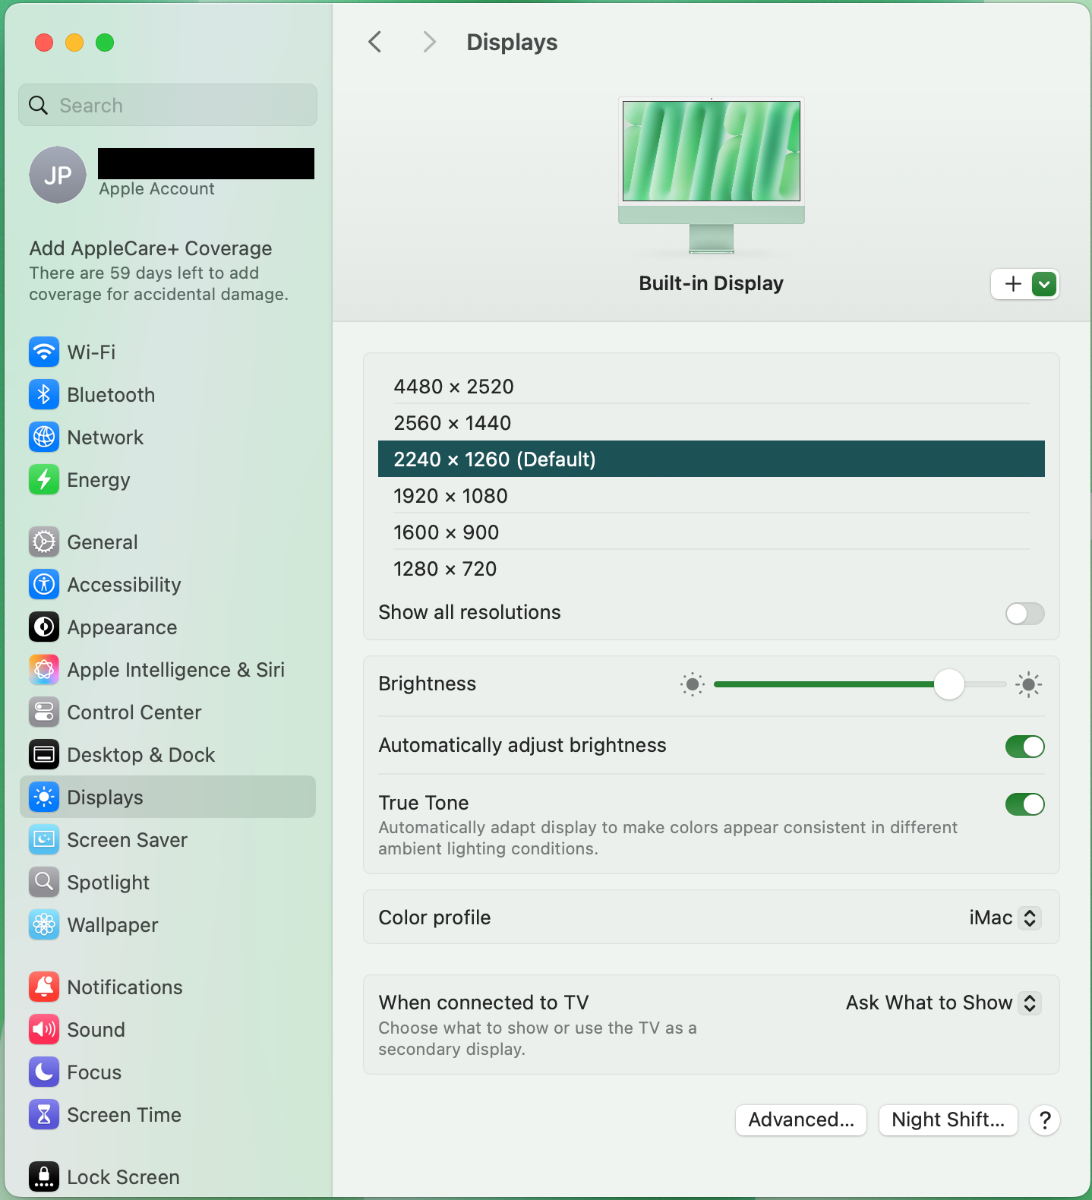Click the Brightness label text

pos(427,684)
